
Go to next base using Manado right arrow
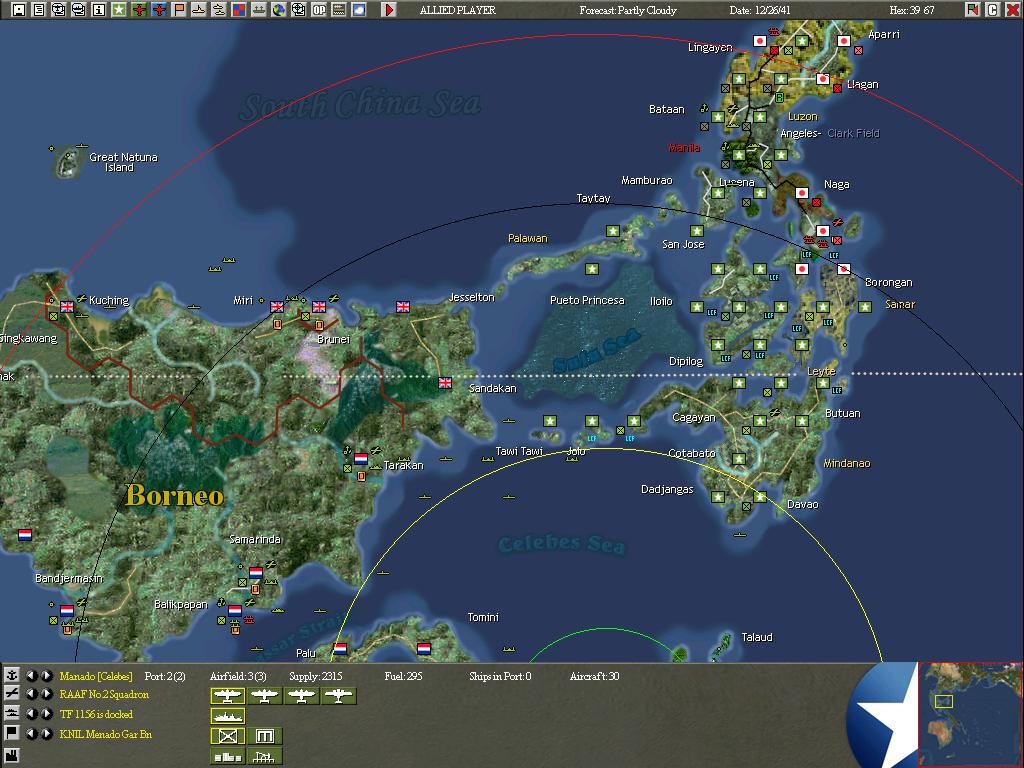coord(46,676)
